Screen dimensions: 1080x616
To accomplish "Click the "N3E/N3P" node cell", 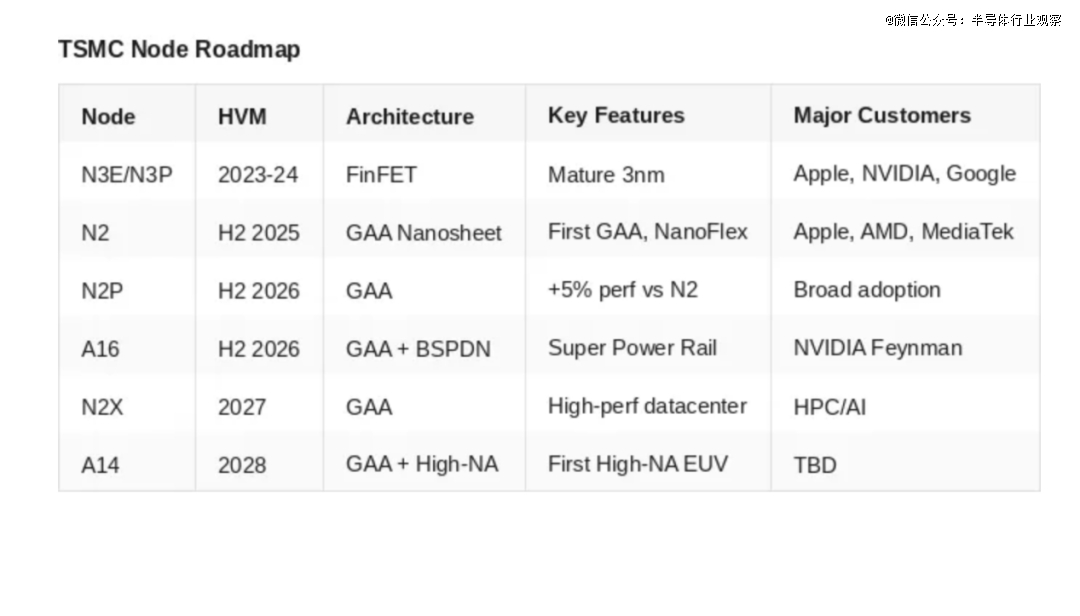I will (127, 174).
